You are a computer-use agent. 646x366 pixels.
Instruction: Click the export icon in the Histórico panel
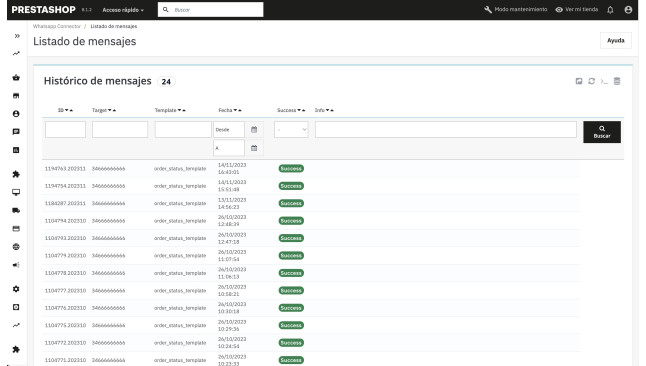coord(579,81)
